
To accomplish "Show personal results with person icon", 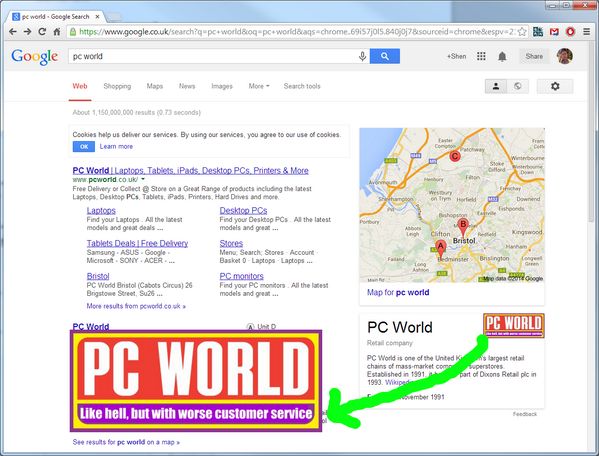I will [496, 86].
